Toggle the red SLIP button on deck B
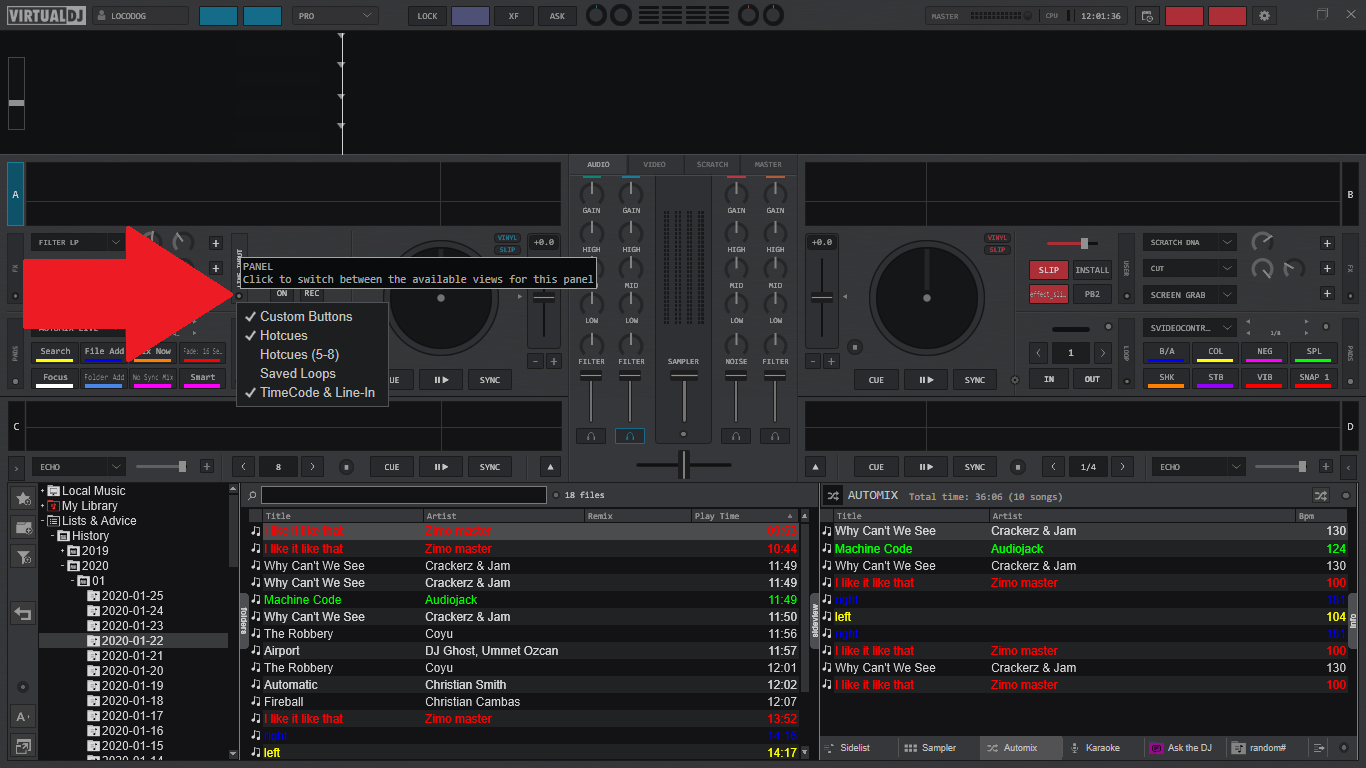The height and width of the screenshot is (768, 1366). point(1048,270)
